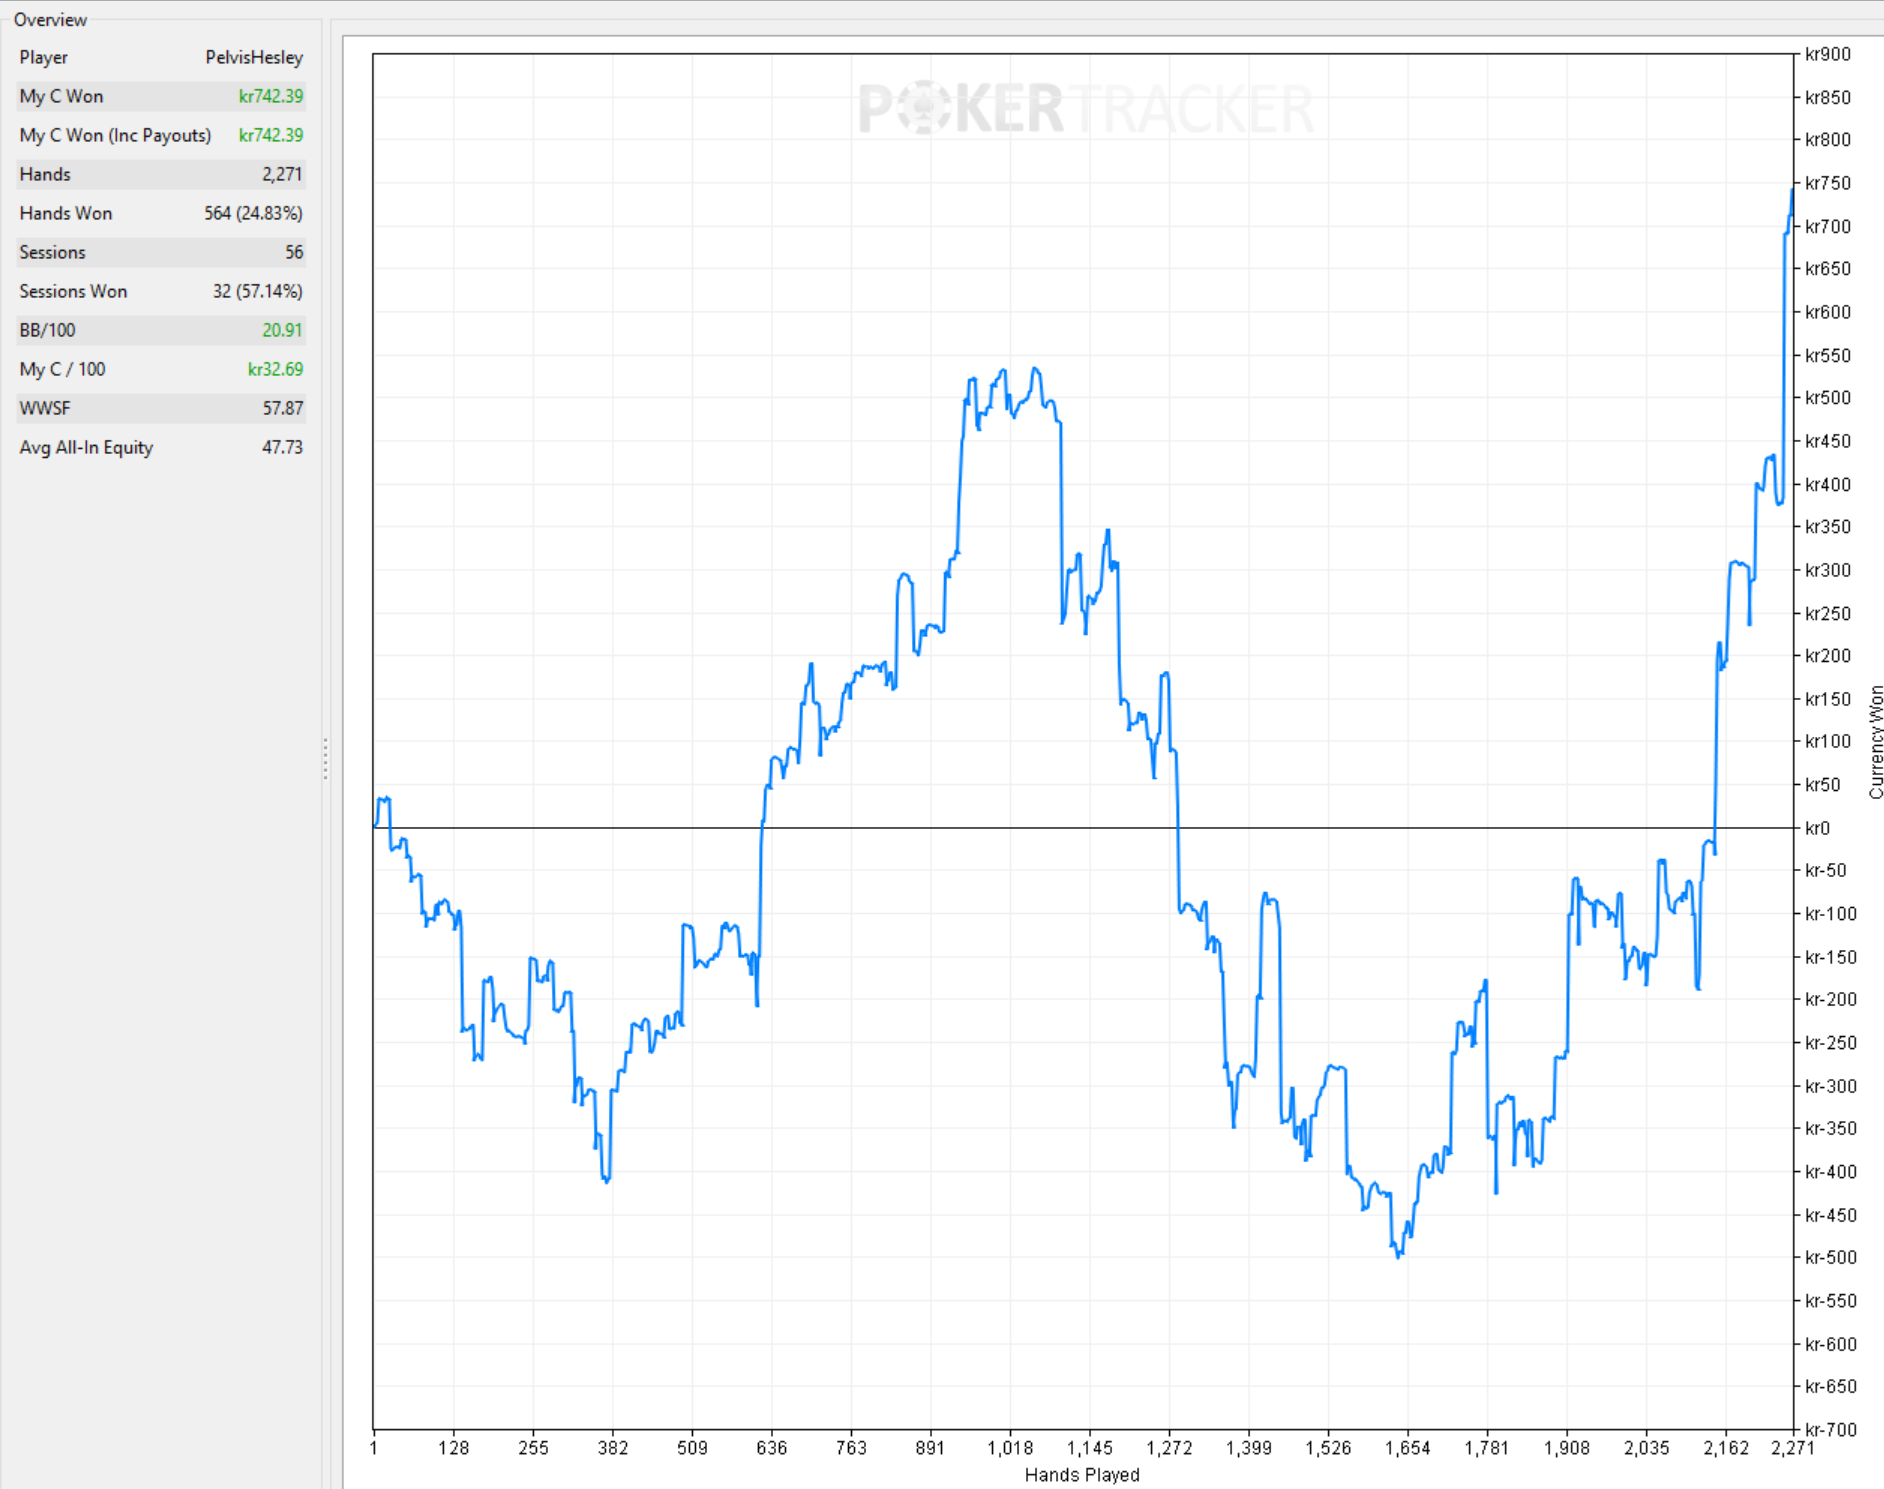This screenshot has height=1489, width=1884.
Task: Select the "Sessions" row label
Action: click(x=52, y=252)
